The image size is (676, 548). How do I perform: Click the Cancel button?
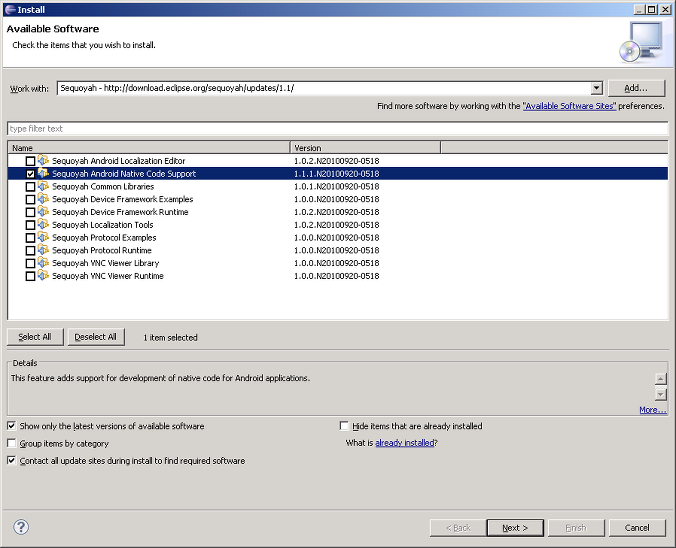(x=637, y=528)
